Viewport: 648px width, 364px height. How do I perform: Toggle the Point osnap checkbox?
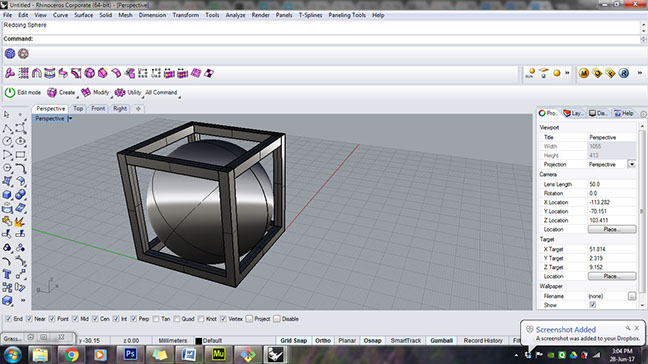coord(52,319)
